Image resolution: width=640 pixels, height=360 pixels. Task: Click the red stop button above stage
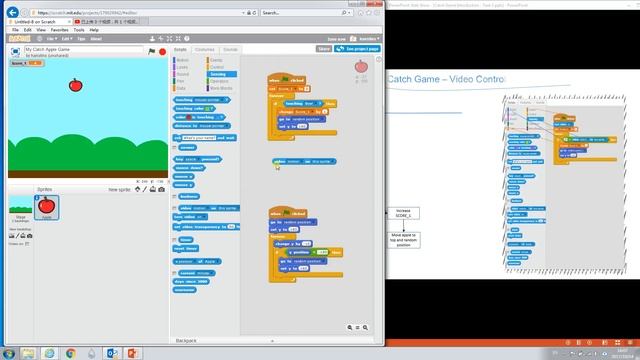(x=162, y=51)
